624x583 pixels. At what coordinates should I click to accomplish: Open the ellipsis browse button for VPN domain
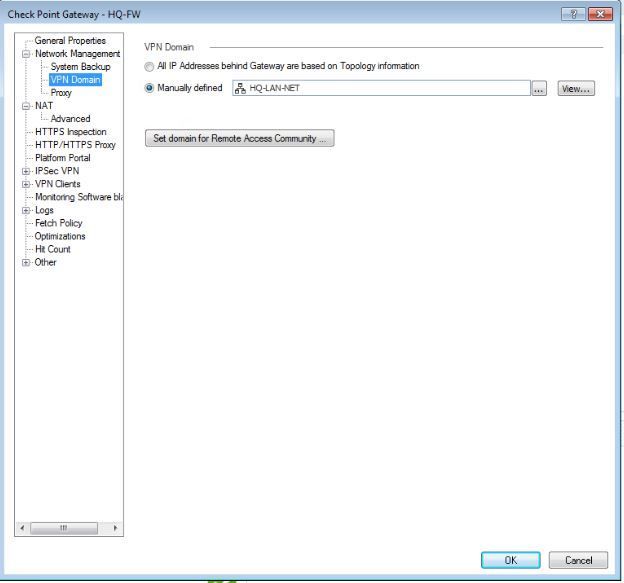(538, 89)
